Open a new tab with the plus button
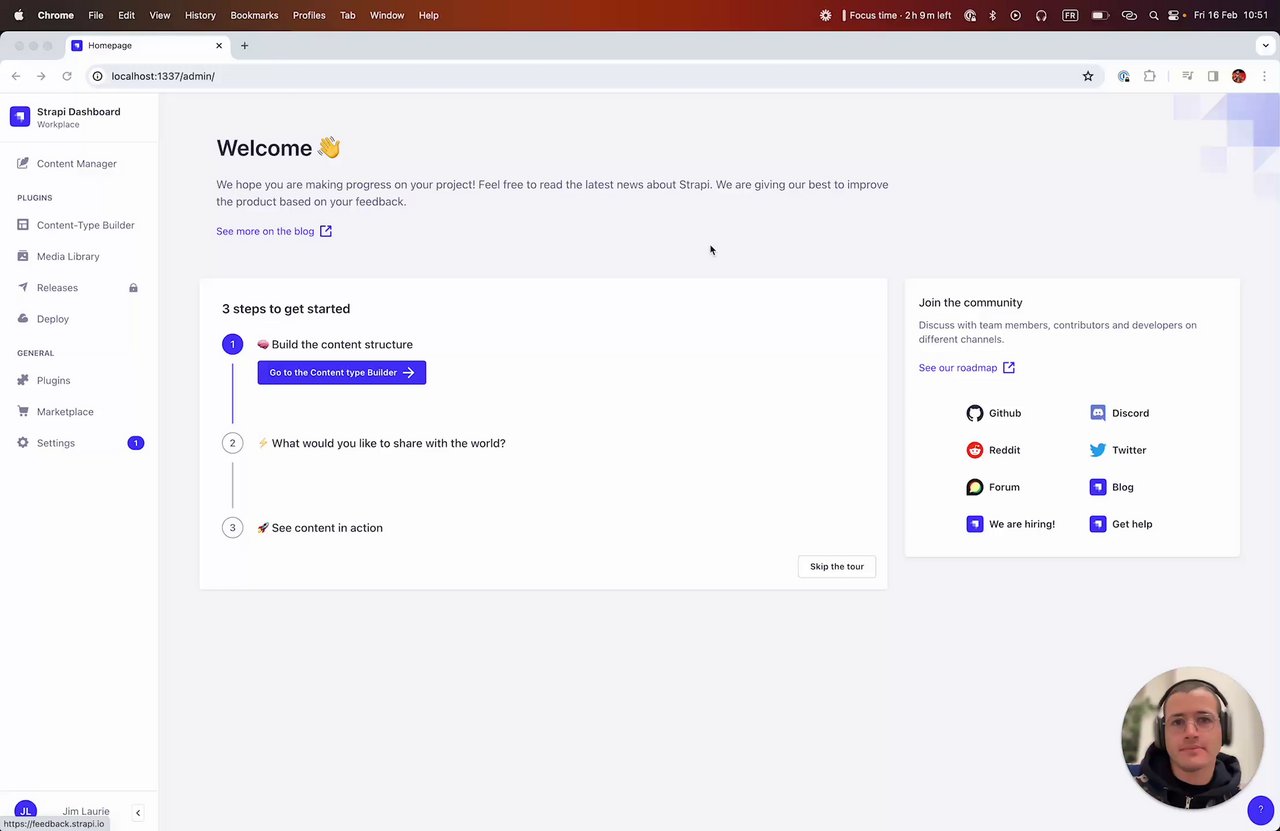This screenshot has height=831, width=1280. coord(244,45)
